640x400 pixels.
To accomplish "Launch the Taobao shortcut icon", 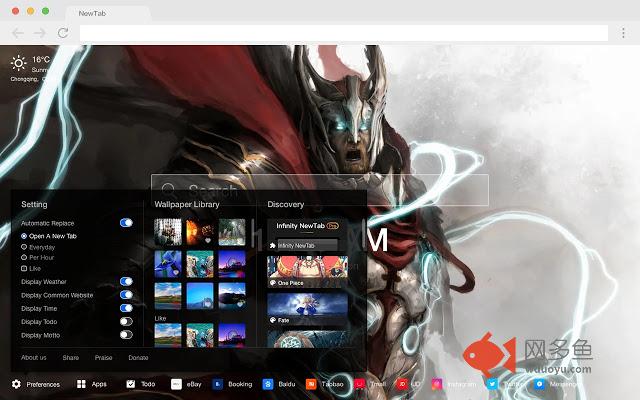I will [x=312, y=384].
